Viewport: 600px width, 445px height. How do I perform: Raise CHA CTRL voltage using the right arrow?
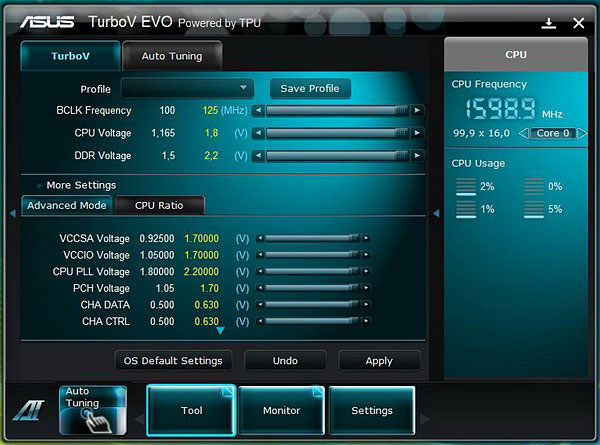tap(366, 321)
